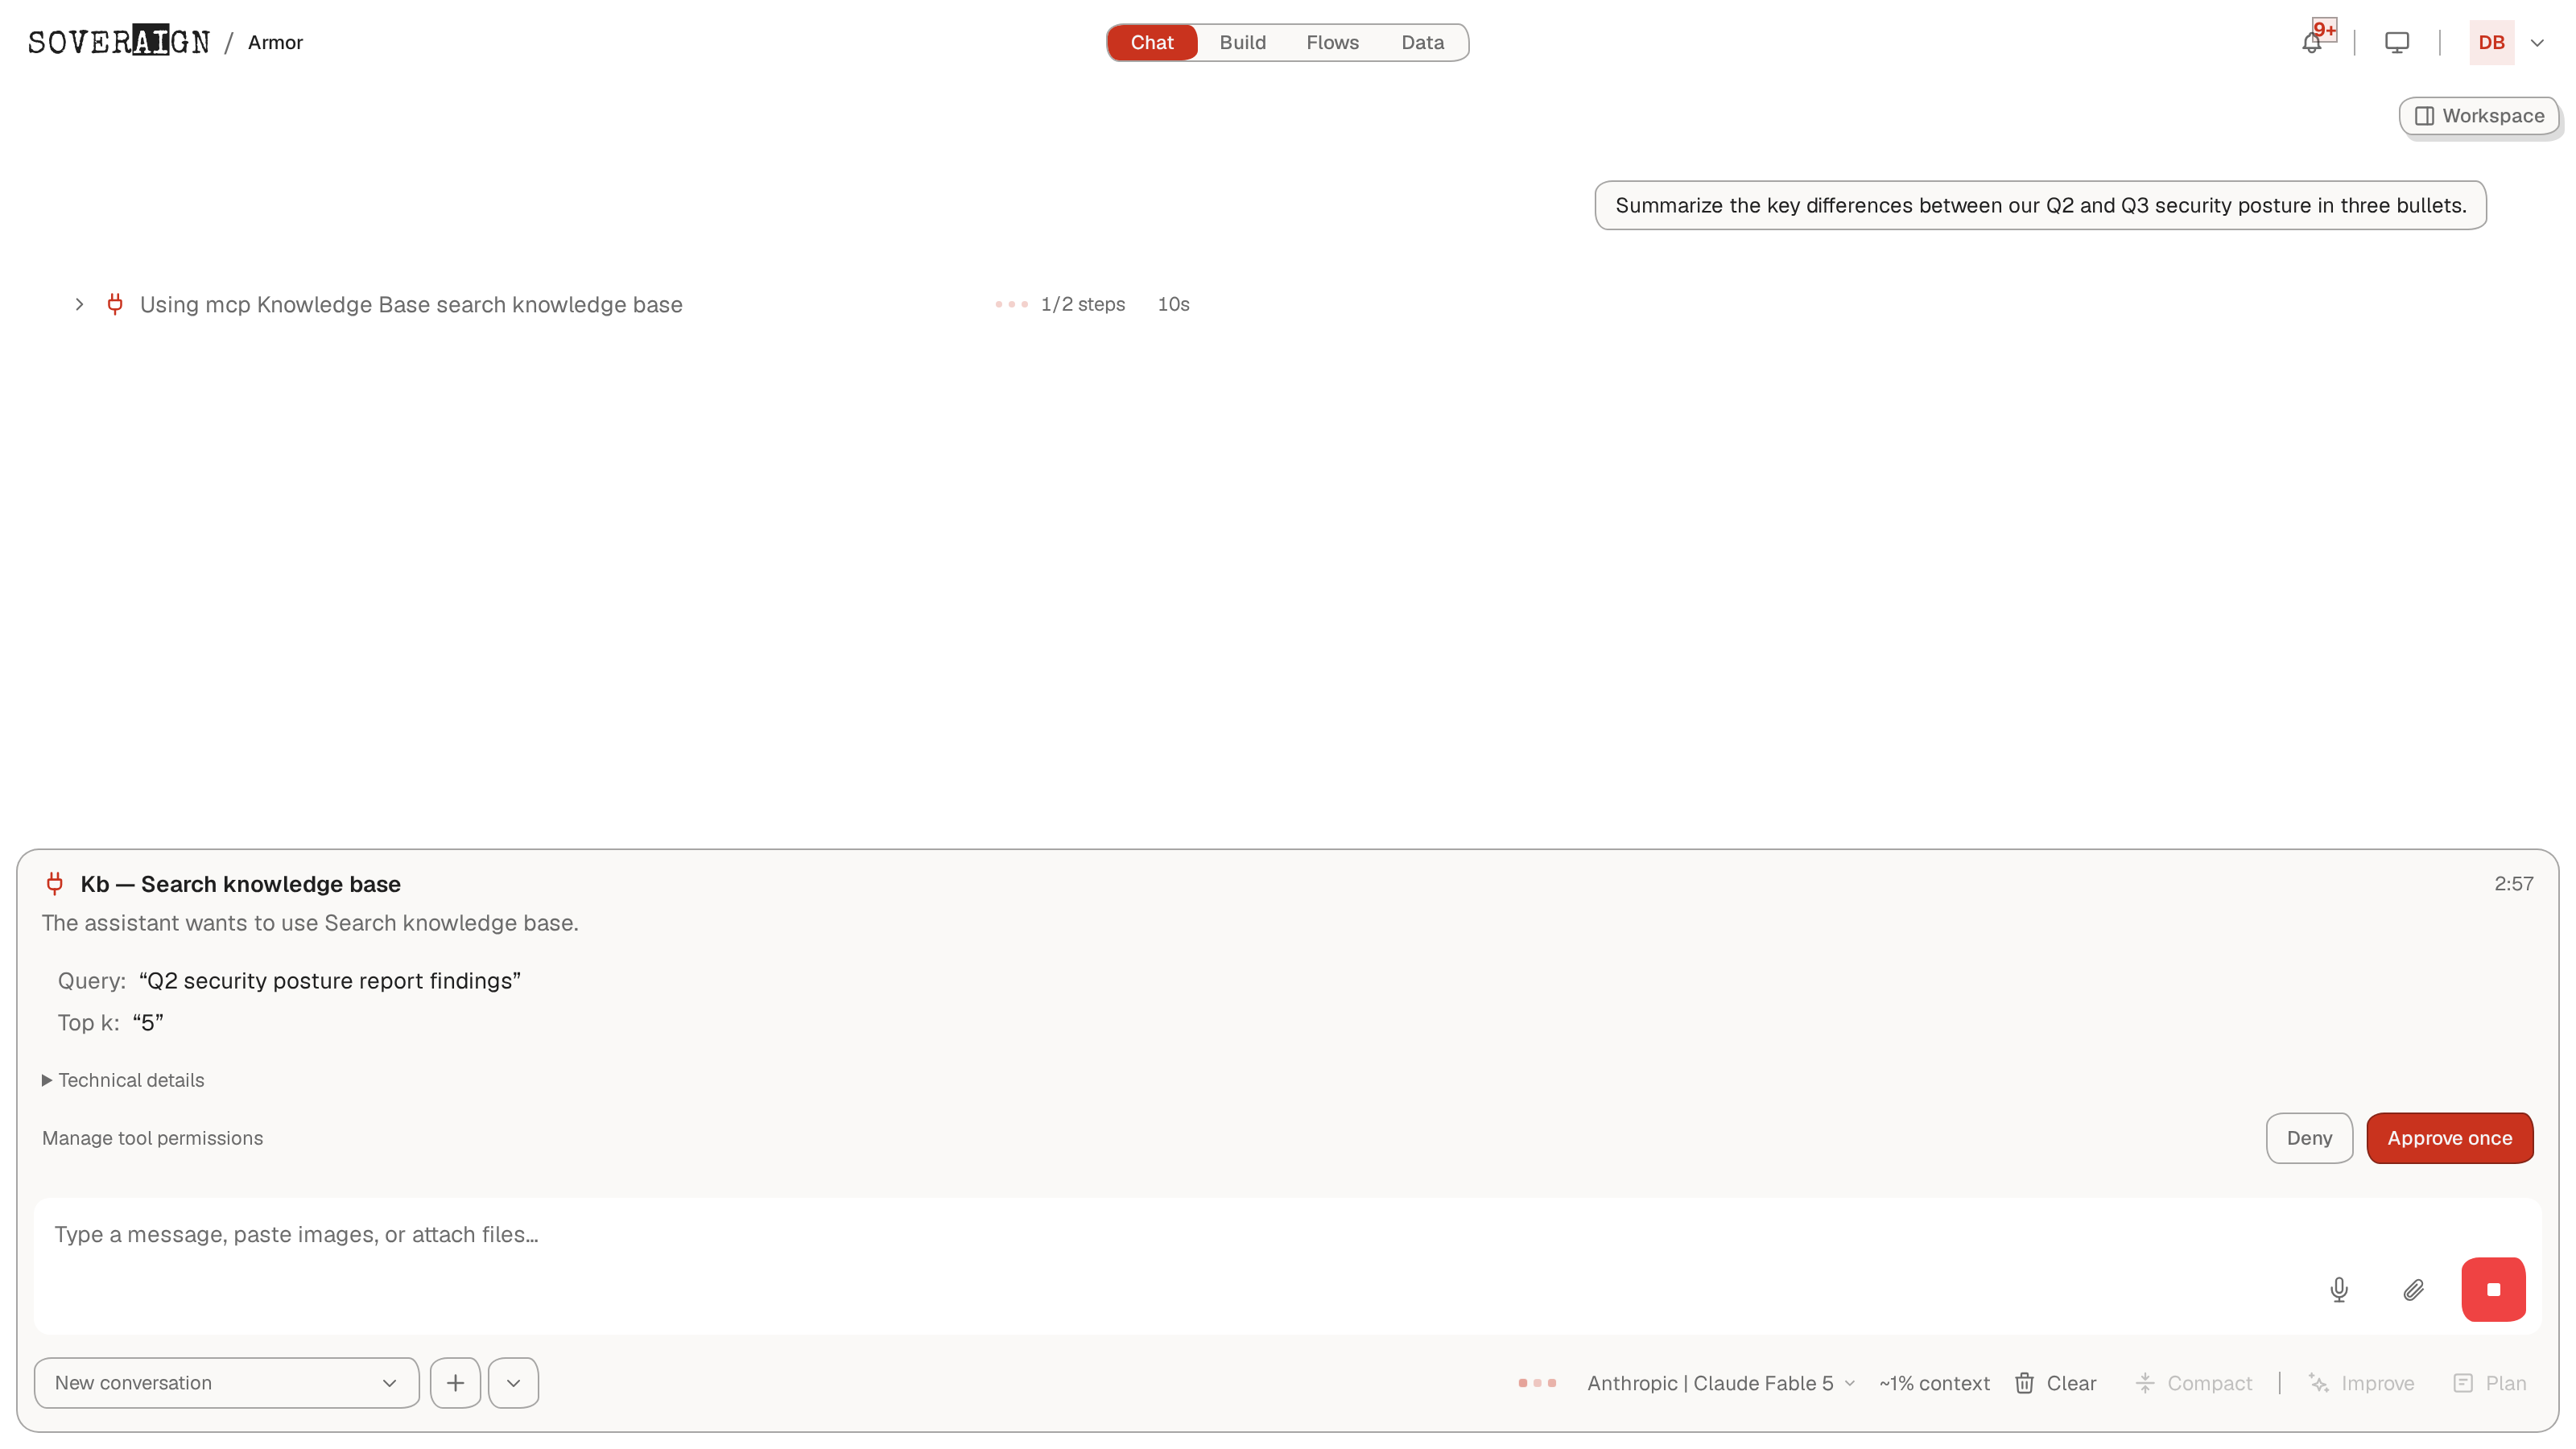The height and width of the screenshot is (1449, 2576).
Task: Expand Technical details disclosure
Action: tap(123, 1080)
